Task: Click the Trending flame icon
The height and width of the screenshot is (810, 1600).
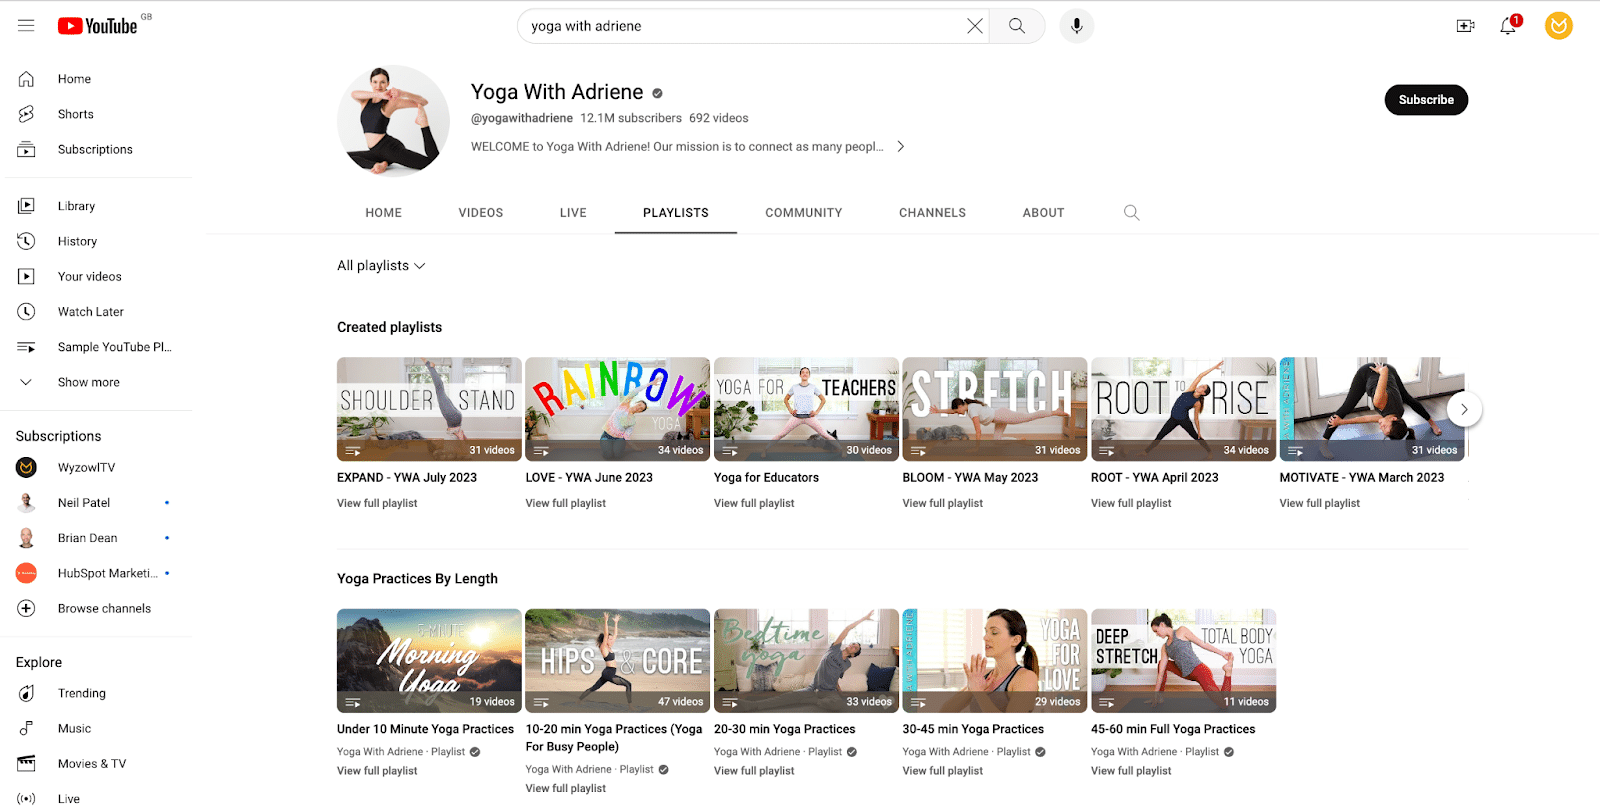Action: tap(26, 693)
